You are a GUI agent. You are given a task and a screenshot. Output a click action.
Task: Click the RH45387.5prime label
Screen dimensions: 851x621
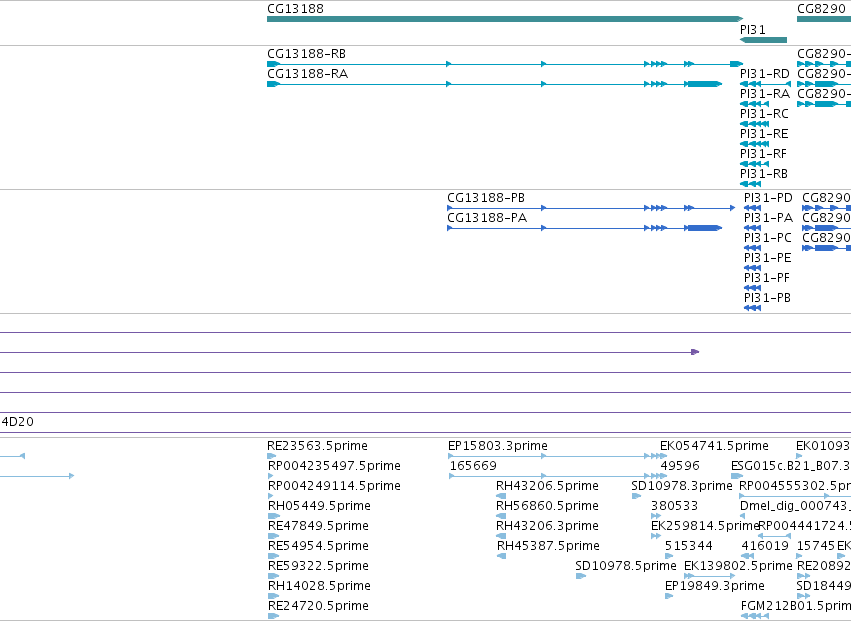click(548, 546)
